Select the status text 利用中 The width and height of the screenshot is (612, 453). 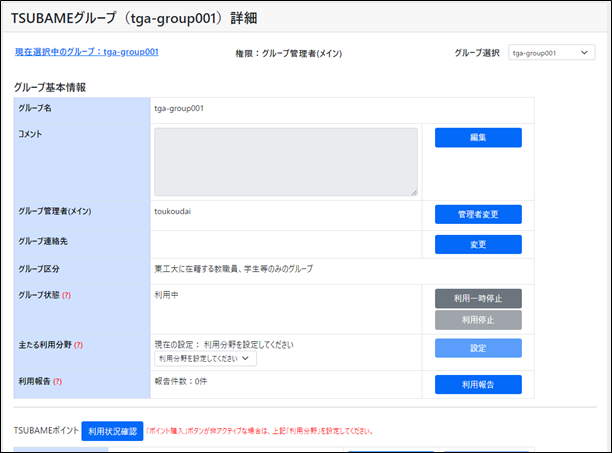(167, 295)
